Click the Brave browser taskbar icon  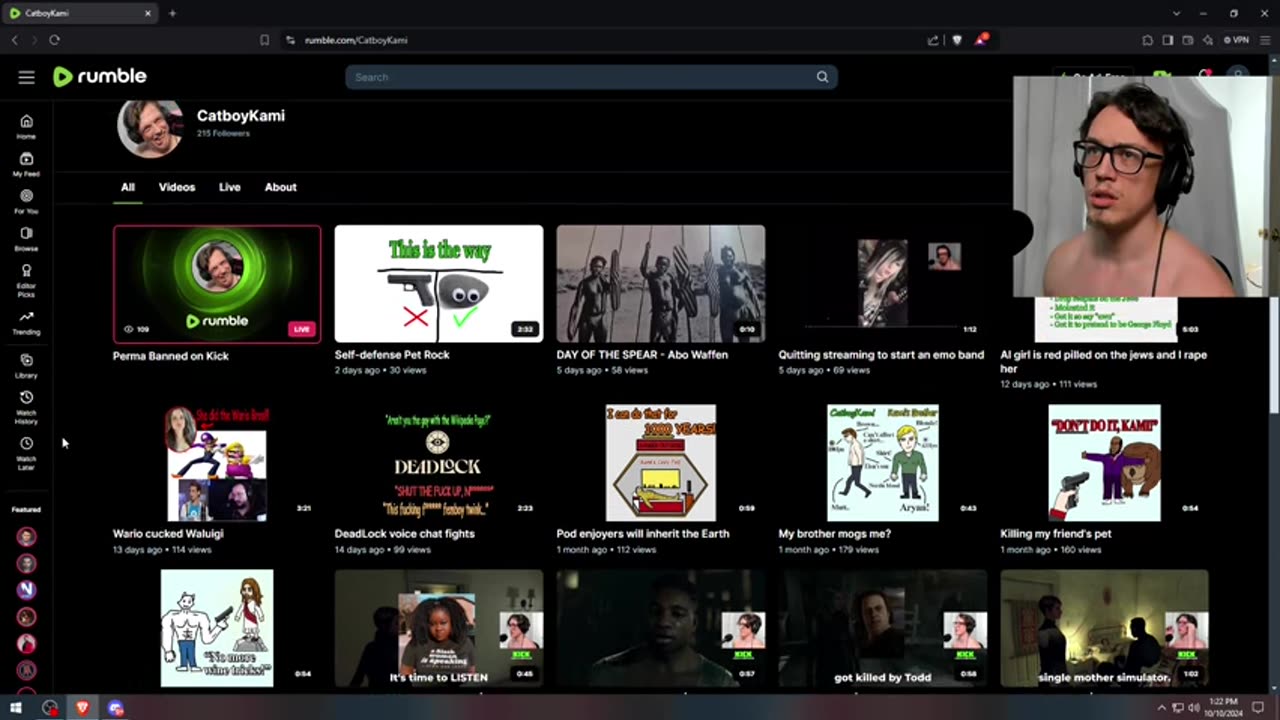point(82,708)
